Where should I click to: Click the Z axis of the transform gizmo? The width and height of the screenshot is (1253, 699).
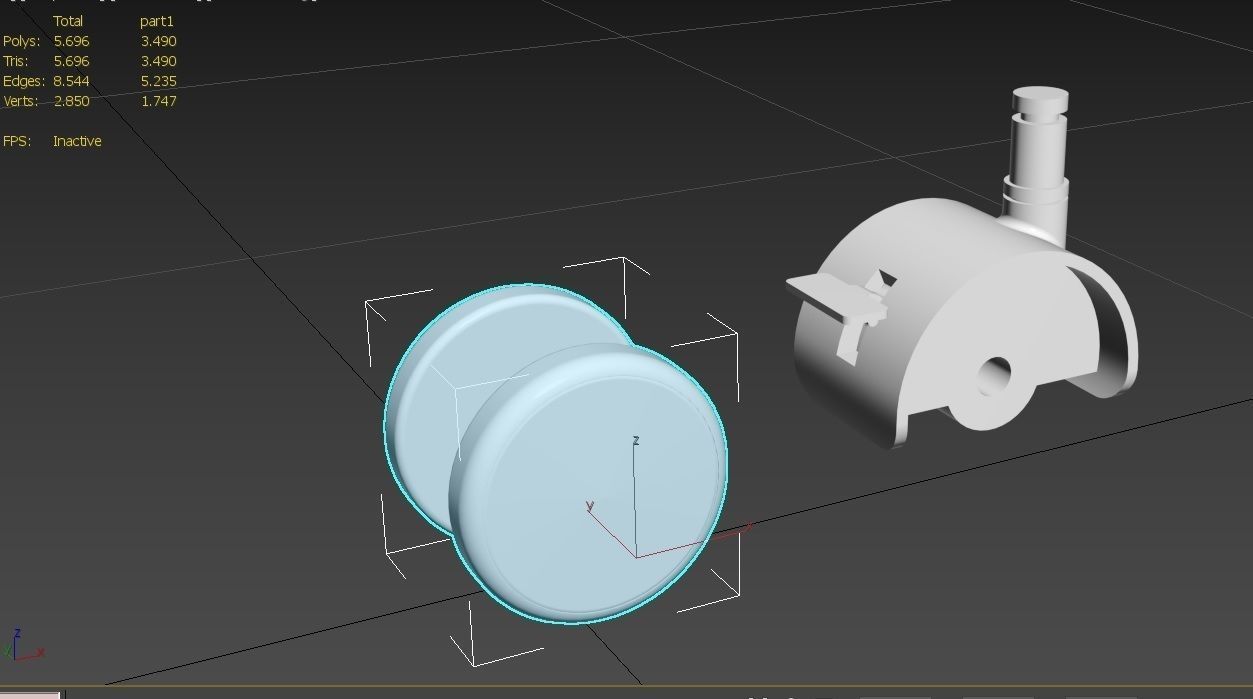pos(634,480)
